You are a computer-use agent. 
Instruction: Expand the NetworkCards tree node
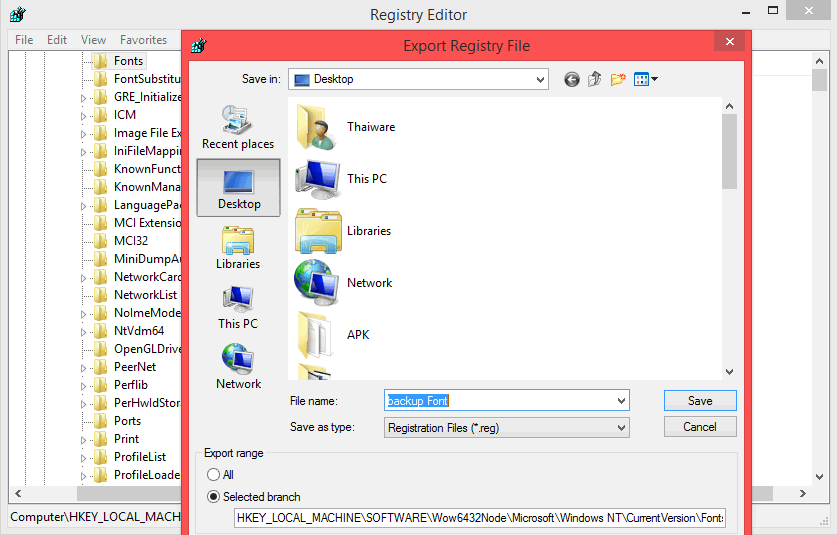pyautogui.click(x=83, y=278)
